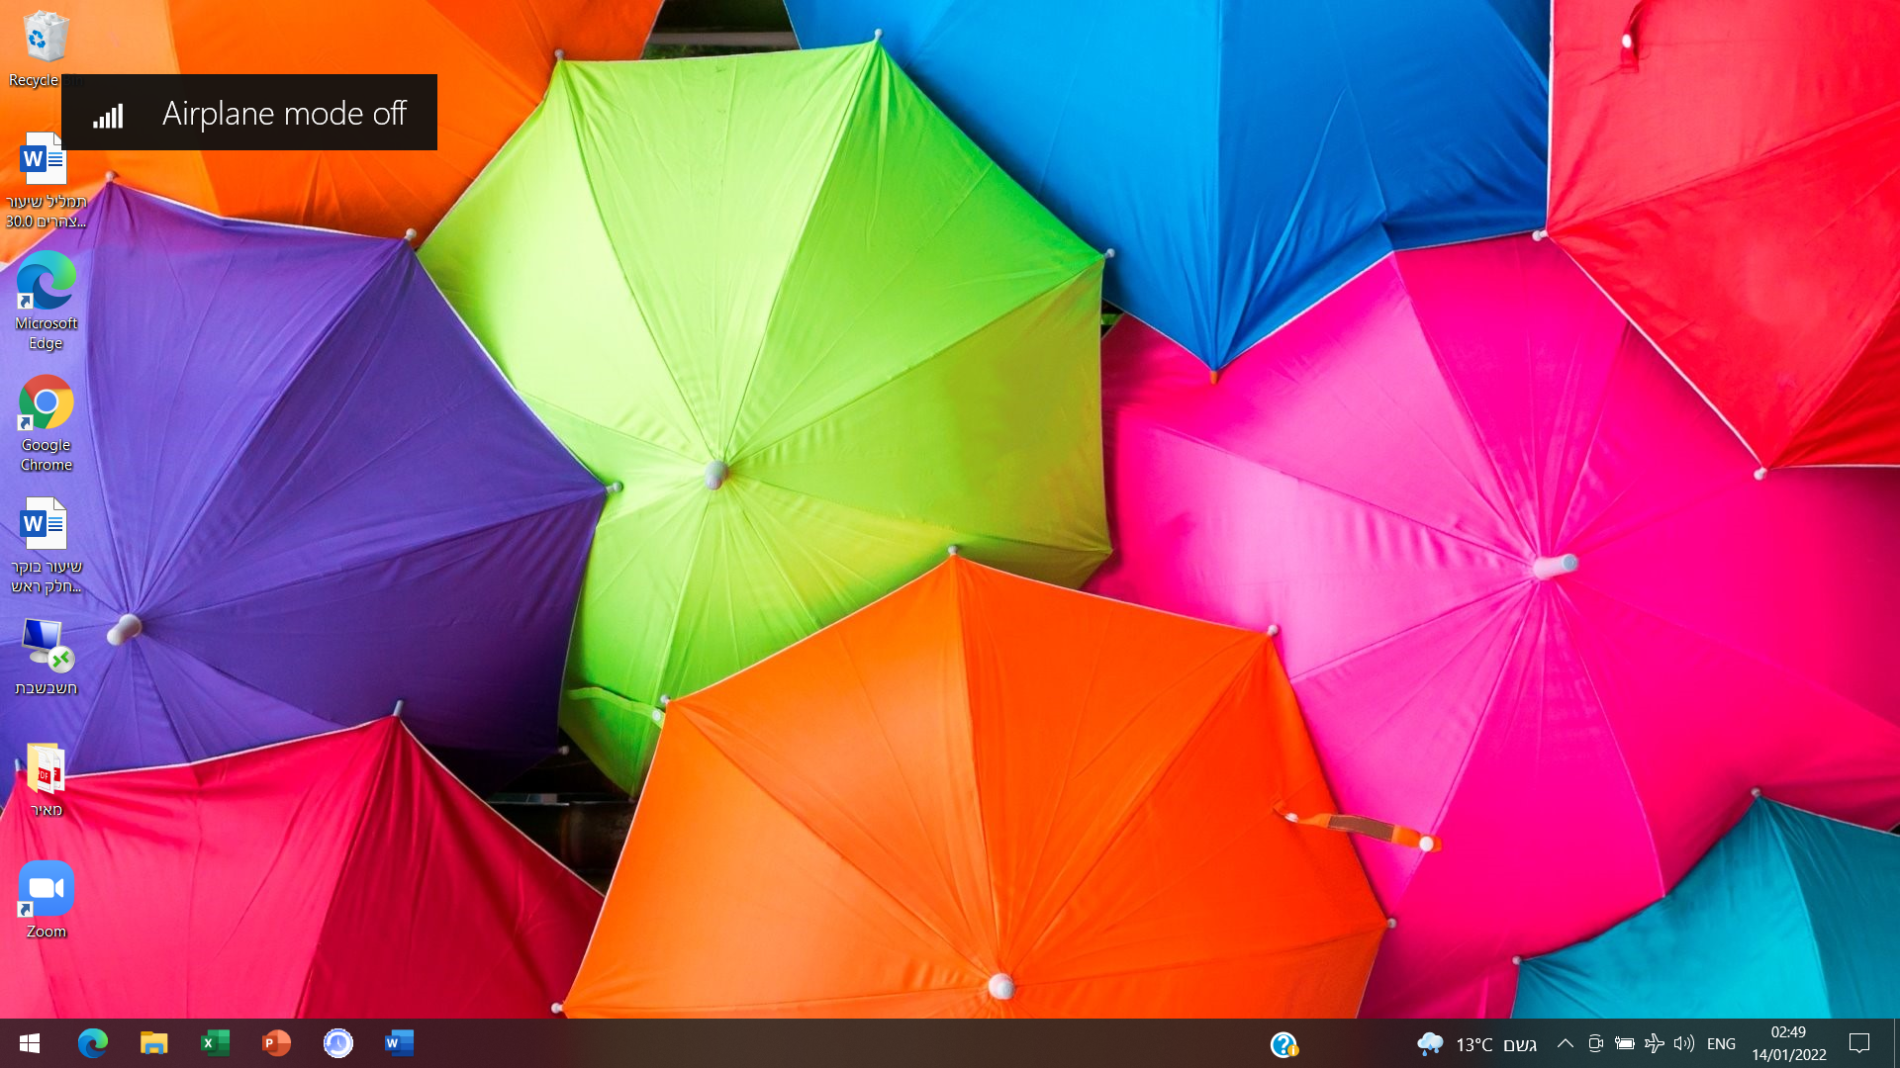Open the clock and date calendar flyout

click(1788, 1043)
